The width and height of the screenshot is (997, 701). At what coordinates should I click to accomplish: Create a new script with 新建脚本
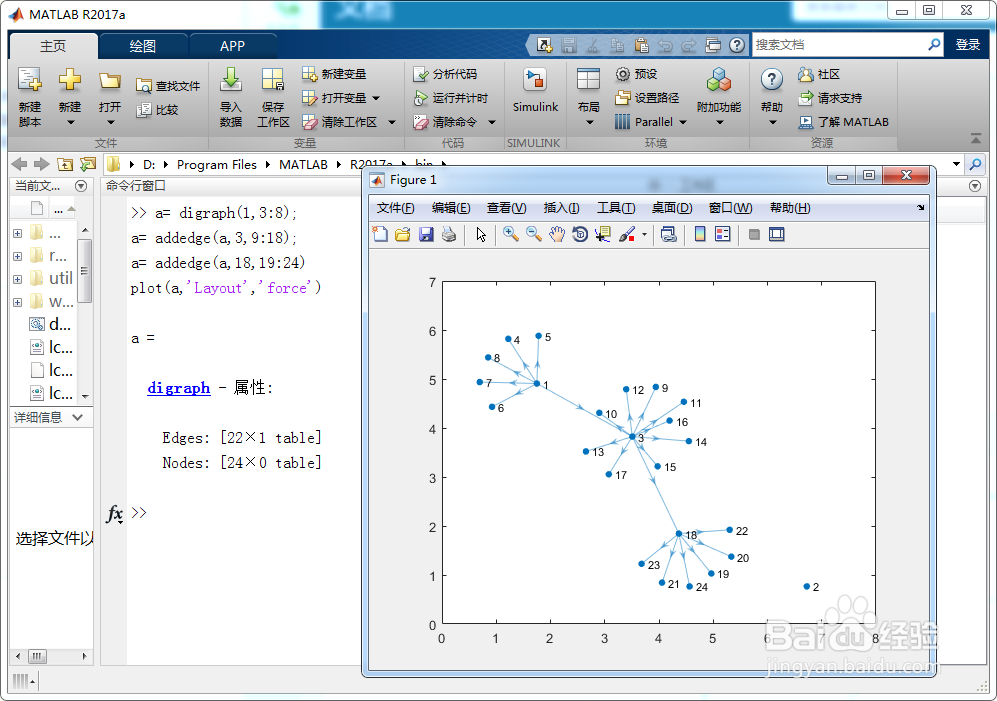(x=29, y=96)
